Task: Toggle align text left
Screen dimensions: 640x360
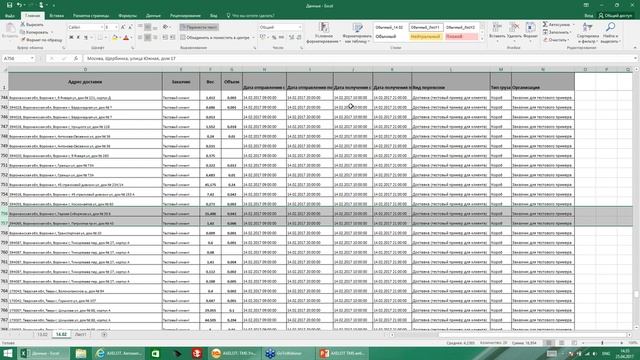Action: point(140,37)
